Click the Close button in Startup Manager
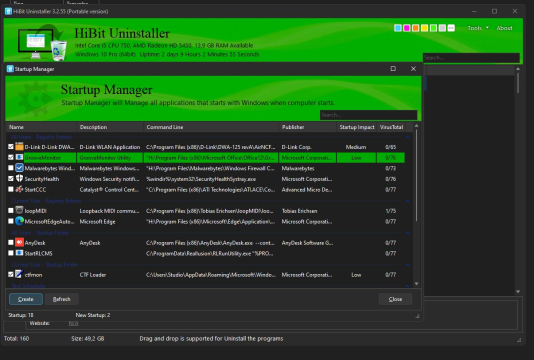This screenshot has width=534, height=360. tap(395, 299)
